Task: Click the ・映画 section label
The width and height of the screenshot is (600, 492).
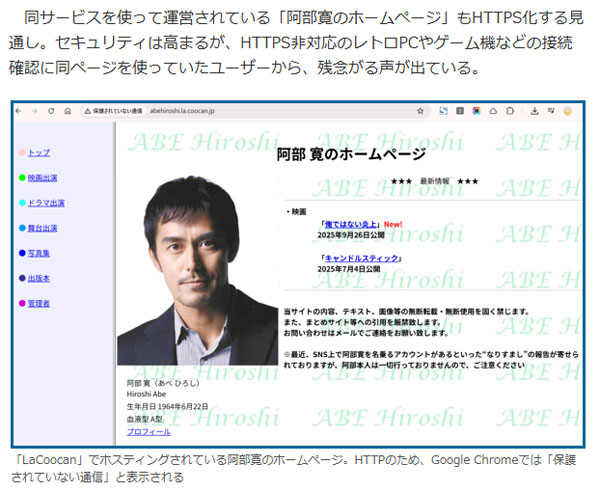Action: pos(296,212)
